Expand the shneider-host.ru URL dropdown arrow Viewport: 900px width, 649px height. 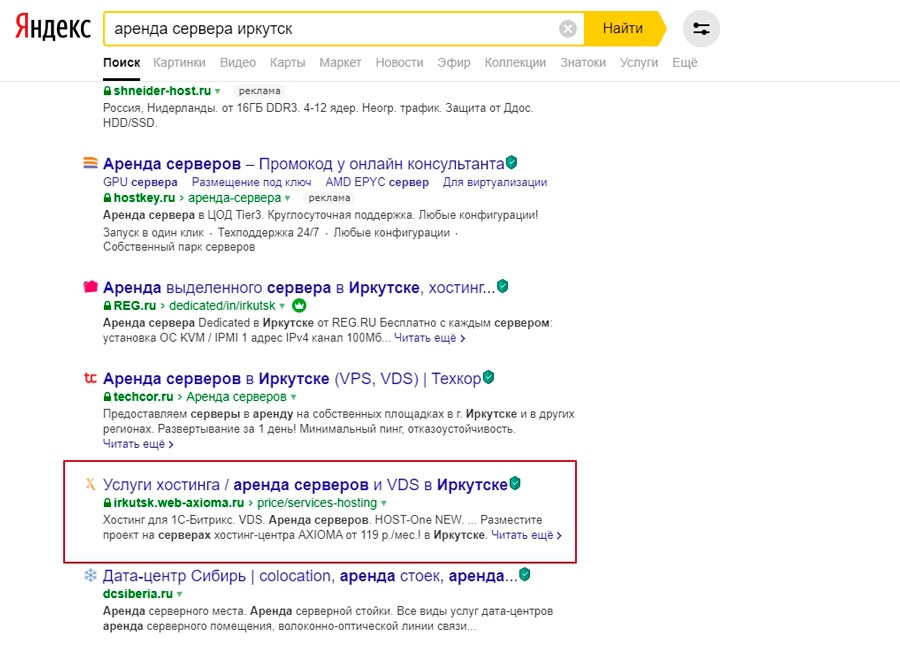coord(218,91)
